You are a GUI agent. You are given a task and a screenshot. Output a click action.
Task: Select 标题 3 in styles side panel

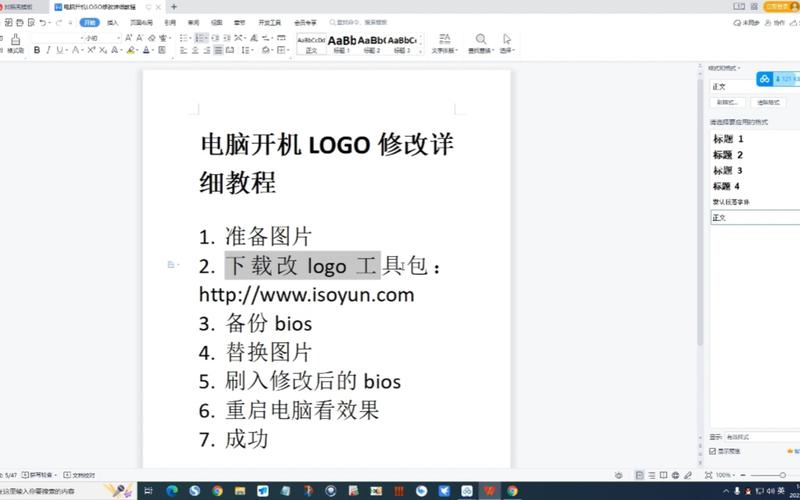(x=728, y=170)
